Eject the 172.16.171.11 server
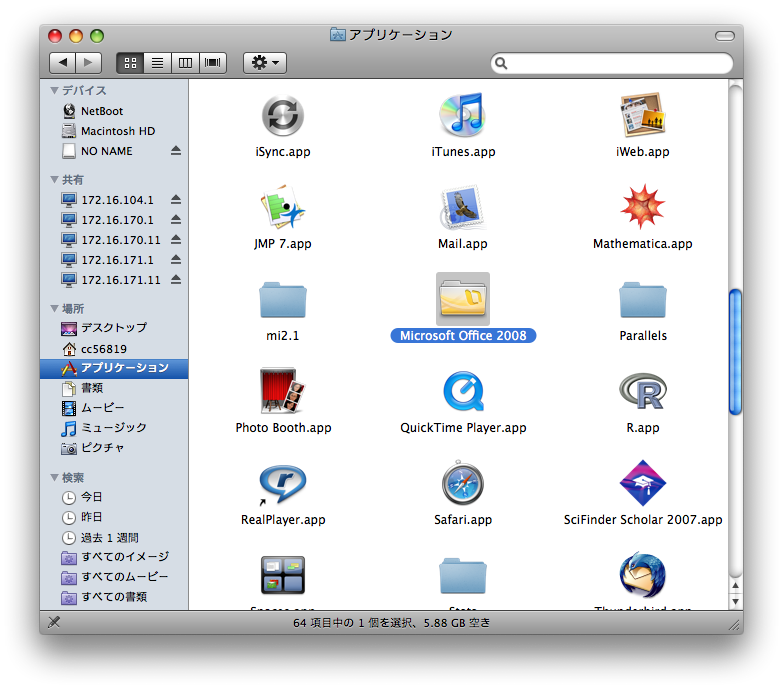Screen dimensions: 783x689 [176, 279]
